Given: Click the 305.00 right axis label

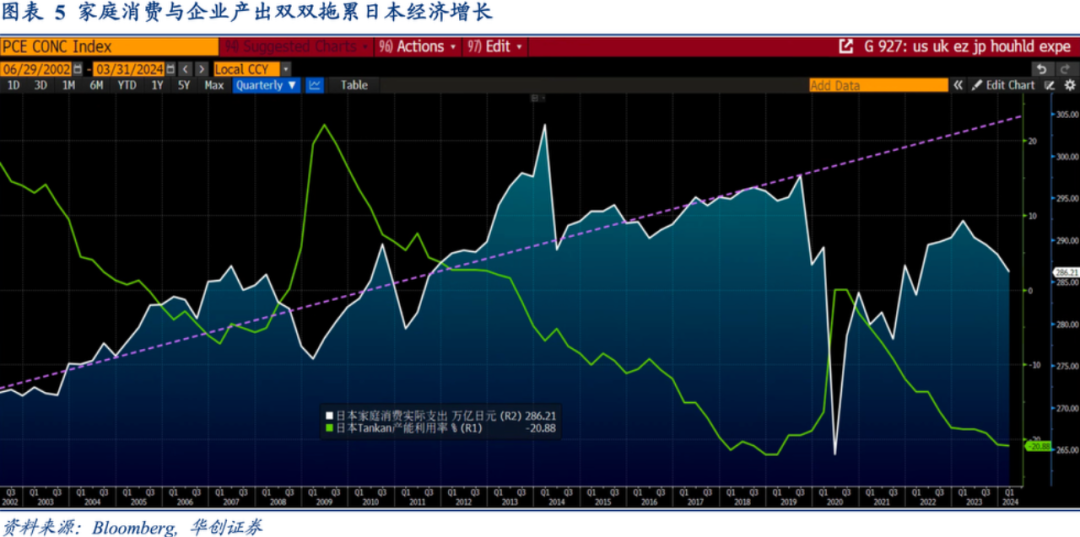Looking at the screenshot, I should tap(1066, 115).
